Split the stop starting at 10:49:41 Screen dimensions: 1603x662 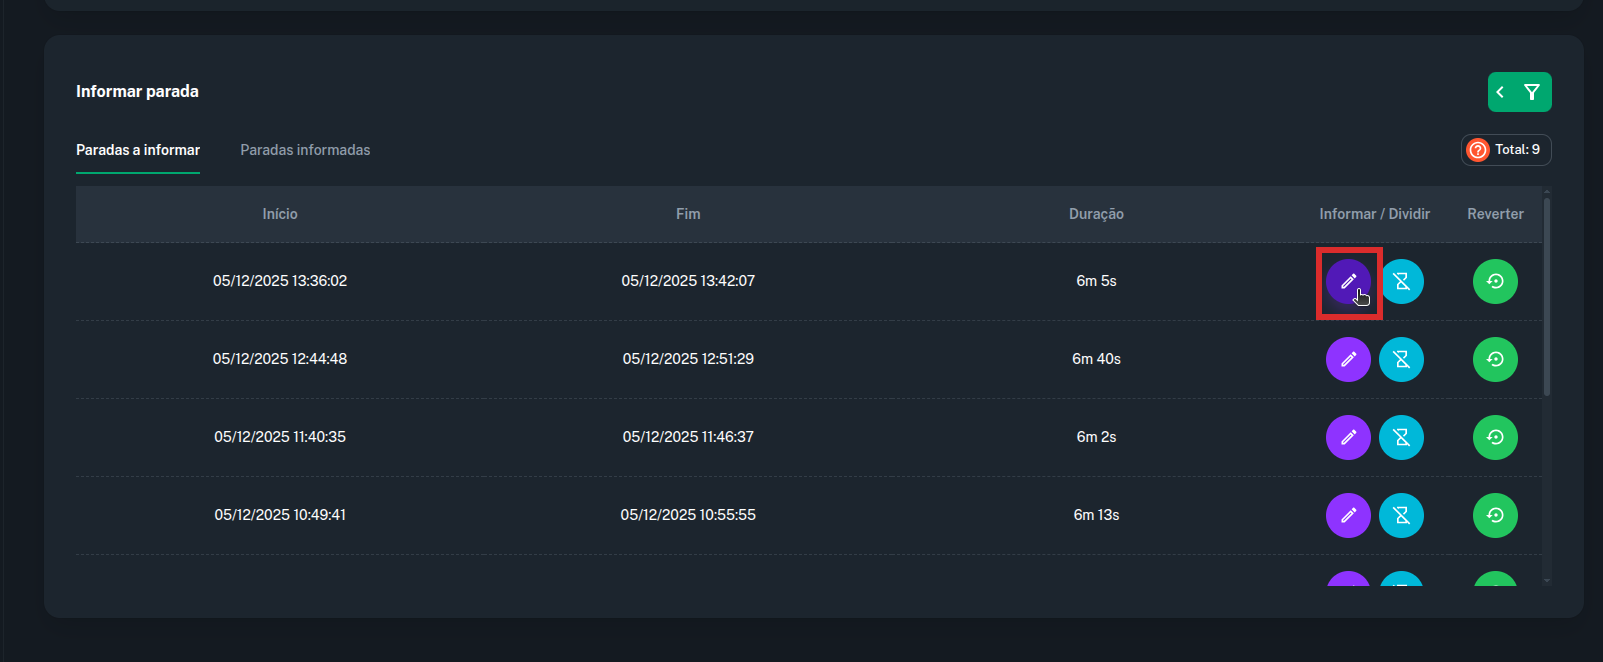[1401, 515]
